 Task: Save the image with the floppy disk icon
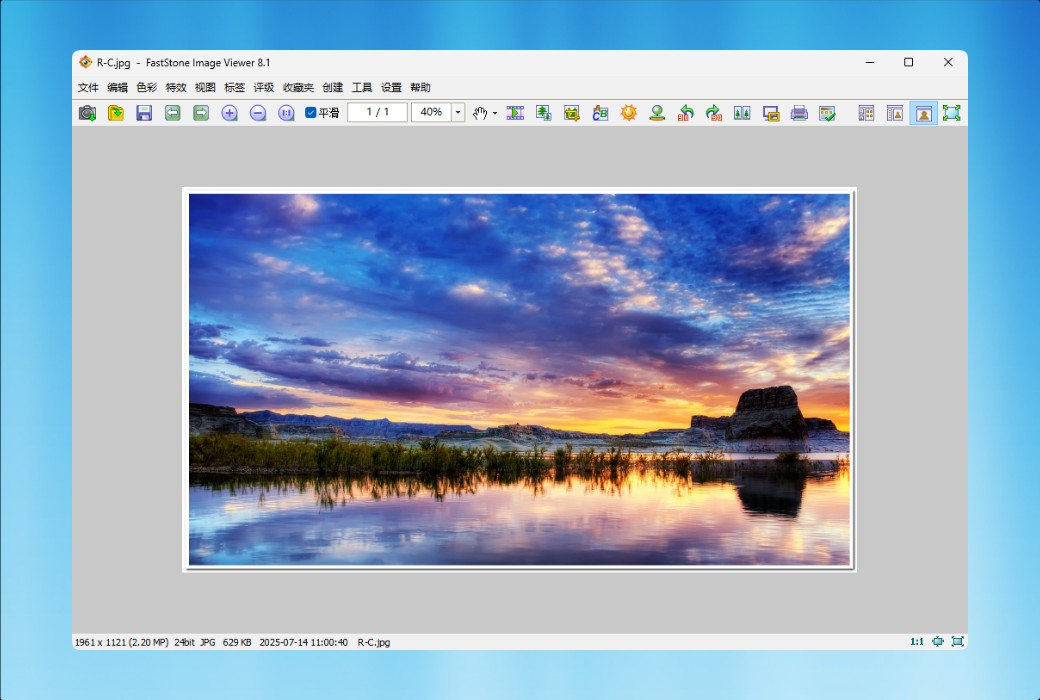pyautogui.click(x=144, y=113)
